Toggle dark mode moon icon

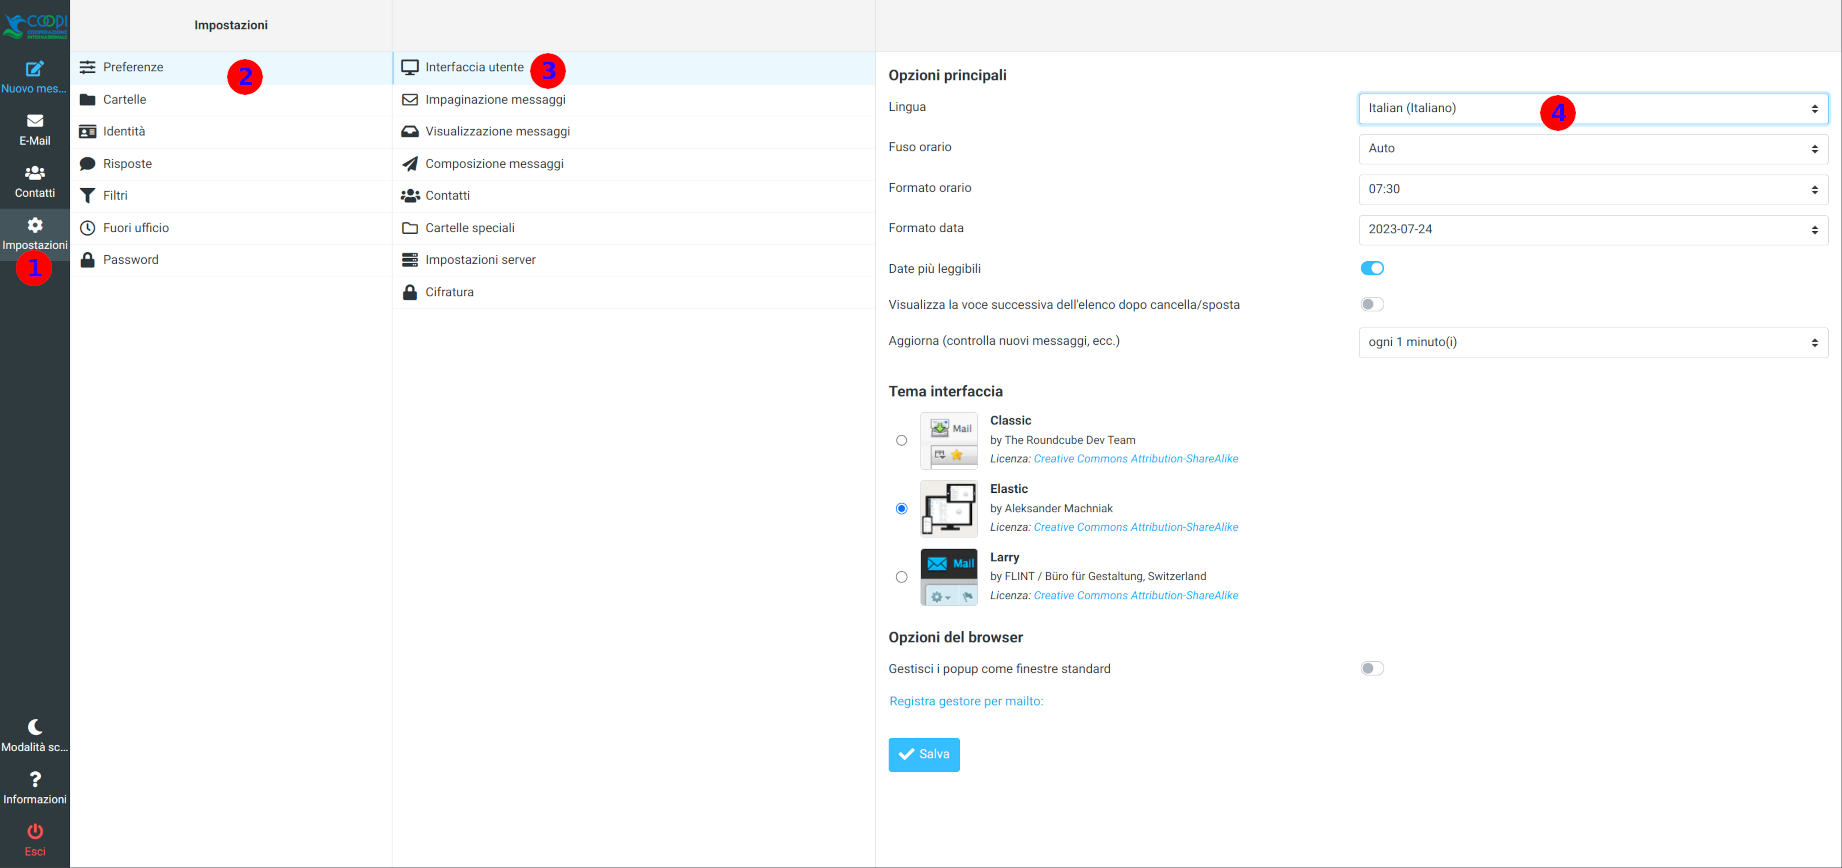pos(35,727)
